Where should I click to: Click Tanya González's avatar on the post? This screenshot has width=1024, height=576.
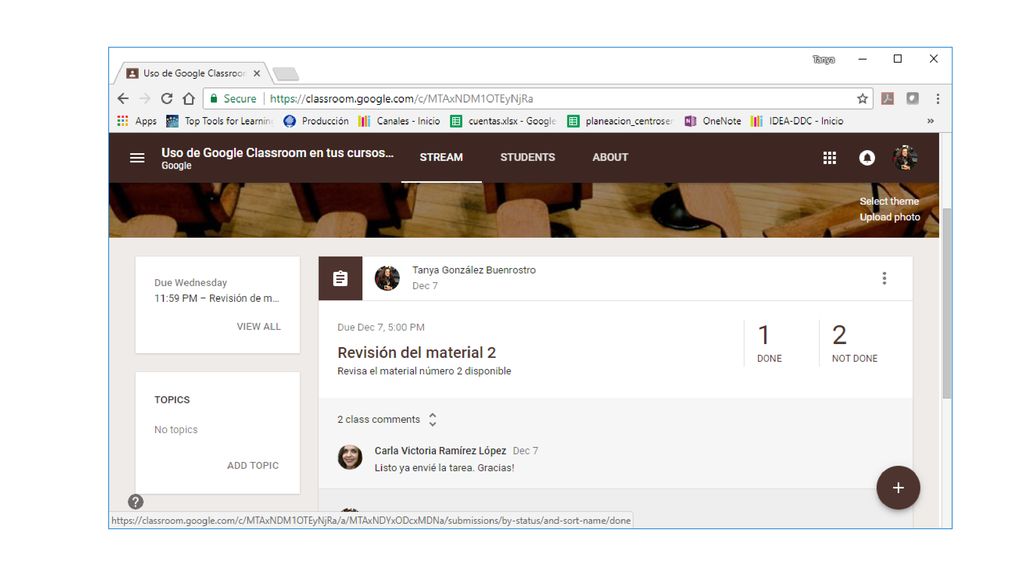tap(387, 279)
